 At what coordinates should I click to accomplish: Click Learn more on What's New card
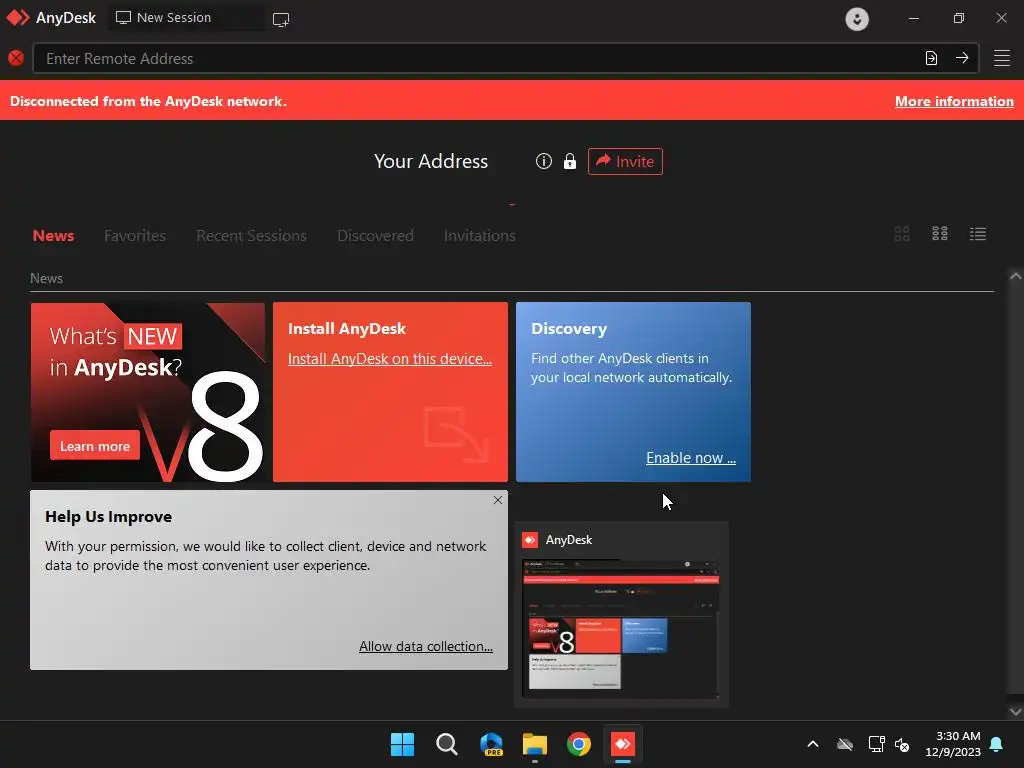95,446
